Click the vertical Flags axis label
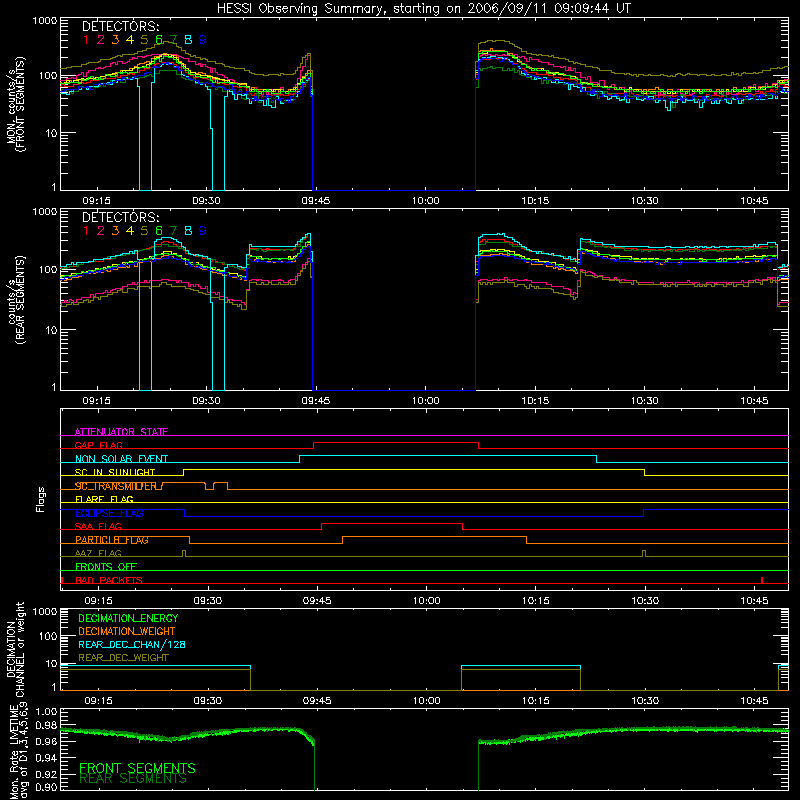 (41, 499)
